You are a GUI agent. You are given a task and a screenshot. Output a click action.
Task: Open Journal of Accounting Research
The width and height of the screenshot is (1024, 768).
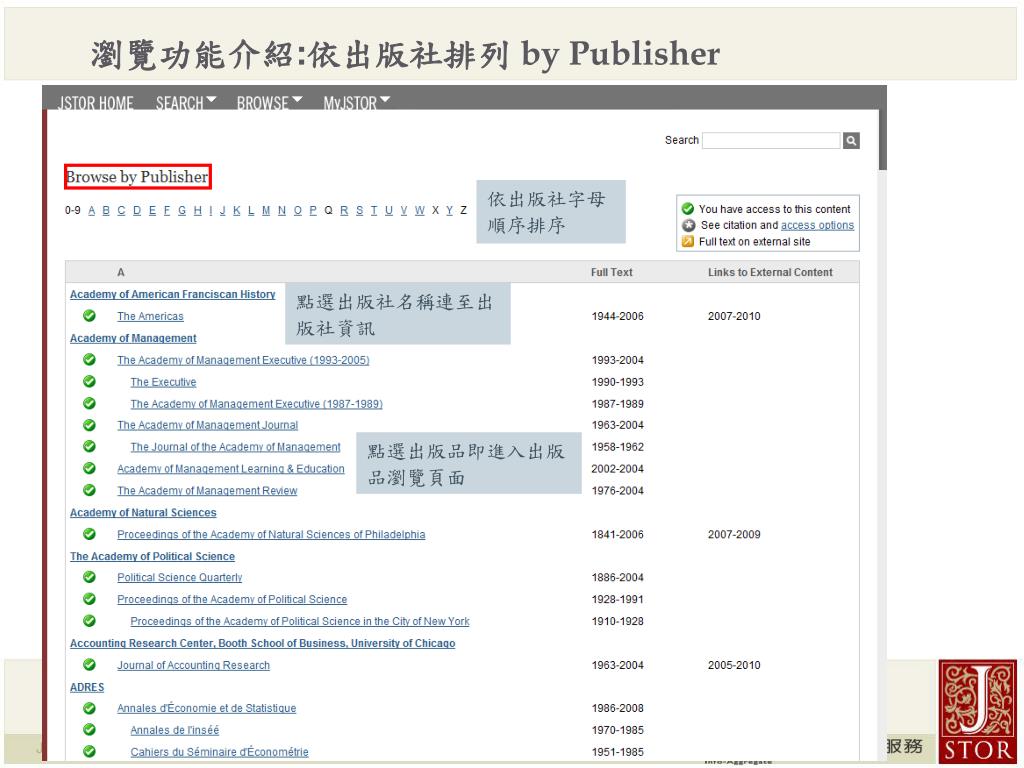(x=193, y=665)
